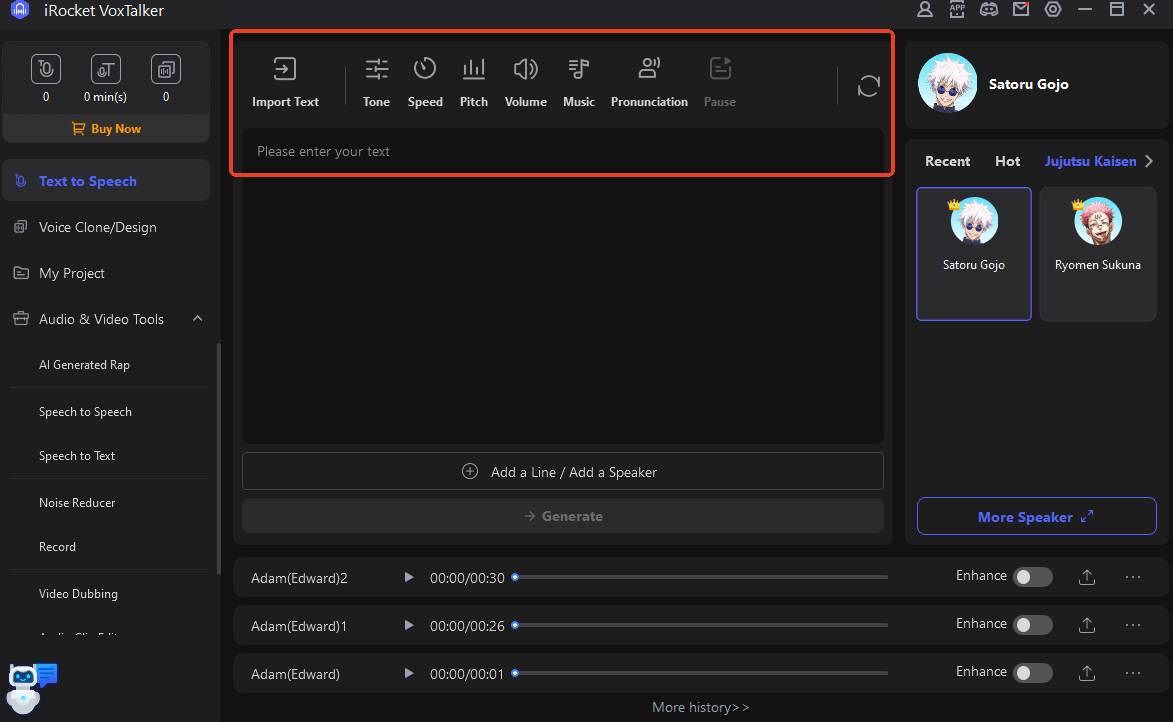Click the Adam(Edward)1 playback progress slider
Viewport: 1173px width, 722px height.
pyautogui.click(x=700, y=625)
